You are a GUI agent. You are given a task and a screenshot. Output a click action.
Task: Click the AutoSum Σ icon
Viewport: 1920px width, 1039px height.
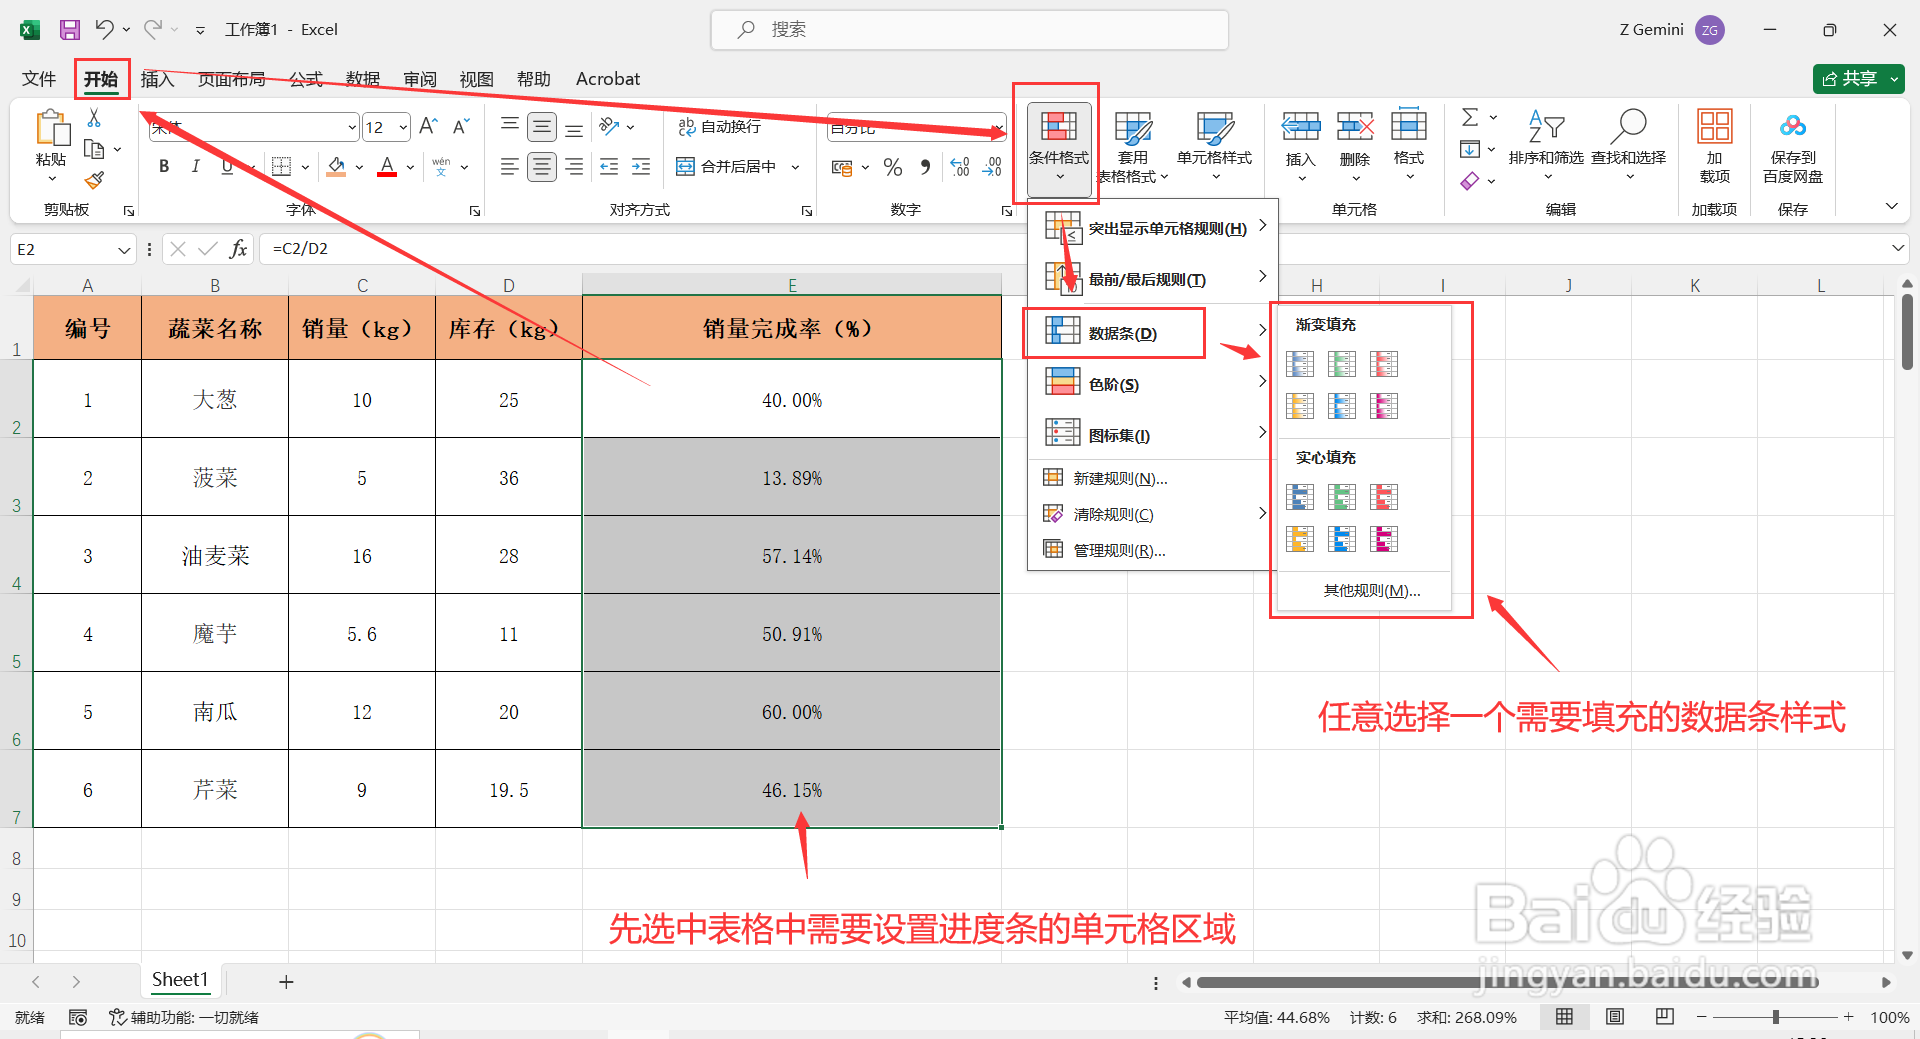tap(1469, 116)
